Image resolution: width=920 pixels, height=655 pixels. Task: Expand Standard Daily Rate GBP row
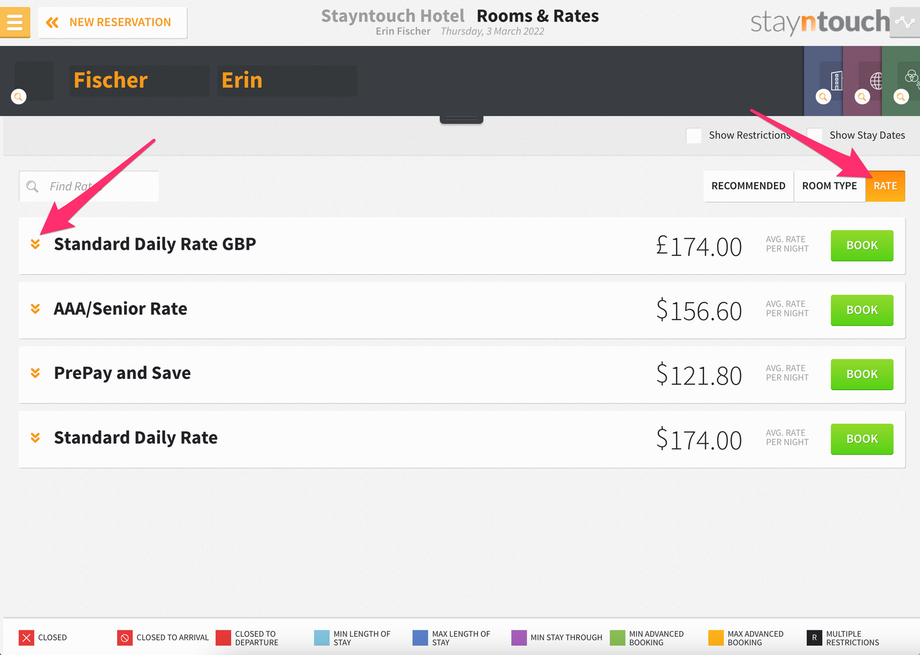click(x=35, y=244)
